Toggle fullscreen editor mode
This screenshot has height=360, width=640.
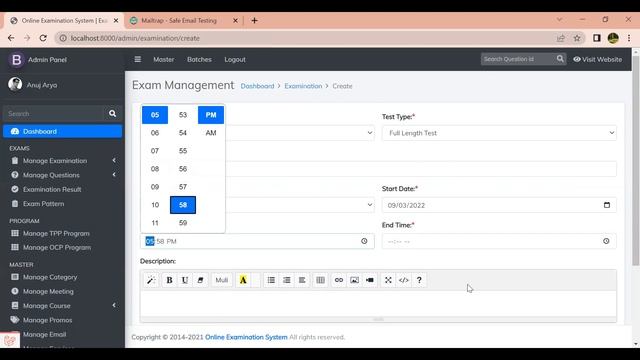click(388, 280)
